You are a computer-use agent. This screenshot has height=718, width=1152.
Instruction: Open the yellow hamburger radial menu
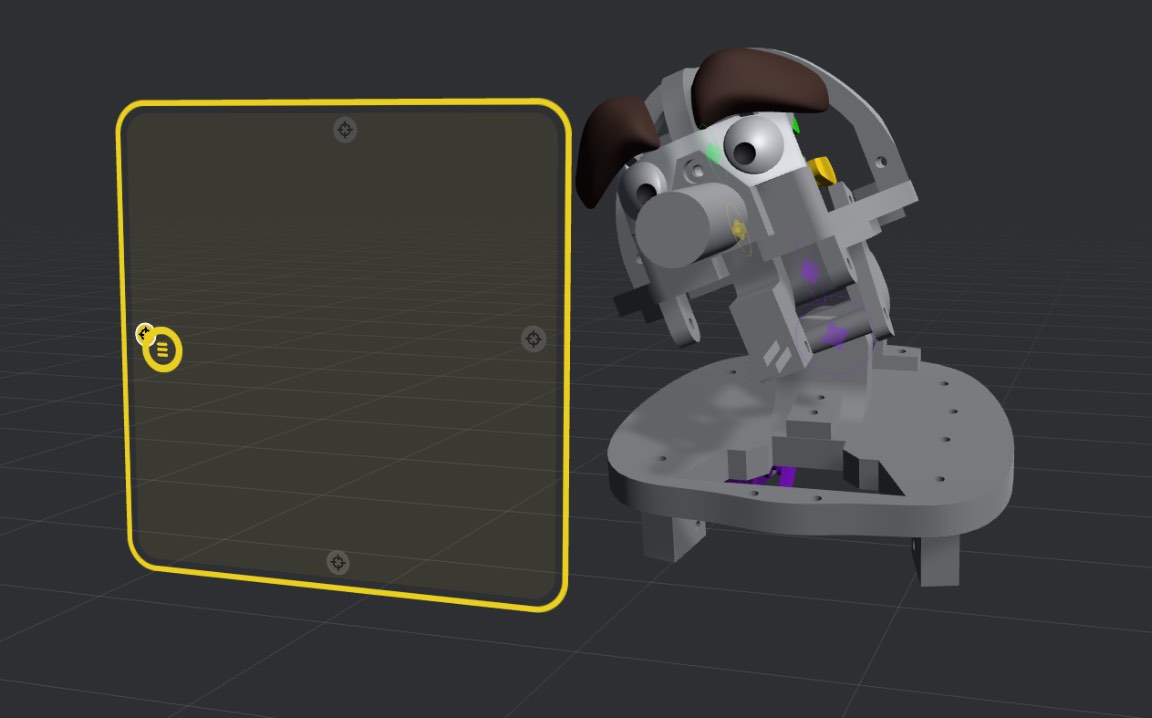(162, 350)
